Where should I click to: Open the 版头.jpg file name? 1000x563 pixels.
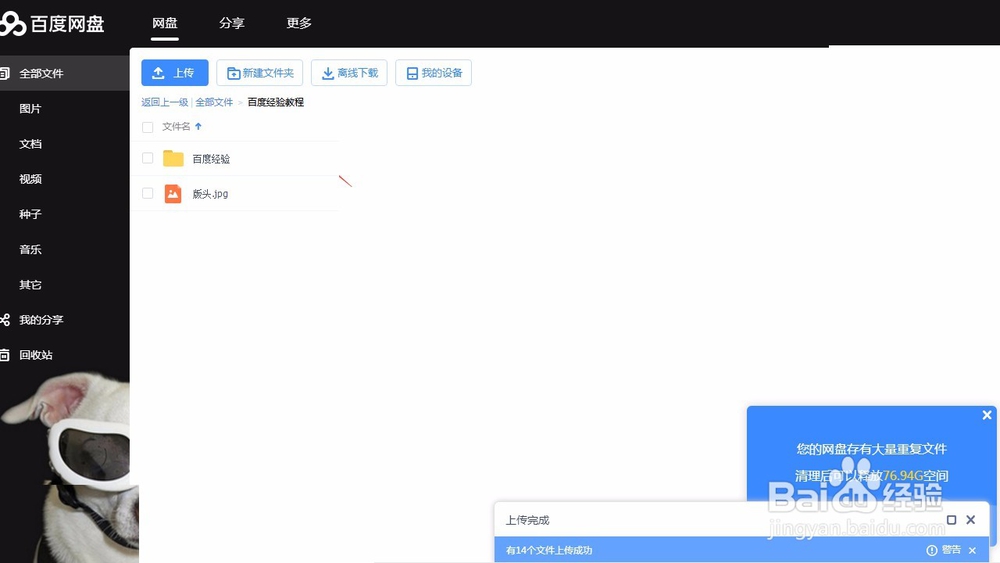click(210, 194)
